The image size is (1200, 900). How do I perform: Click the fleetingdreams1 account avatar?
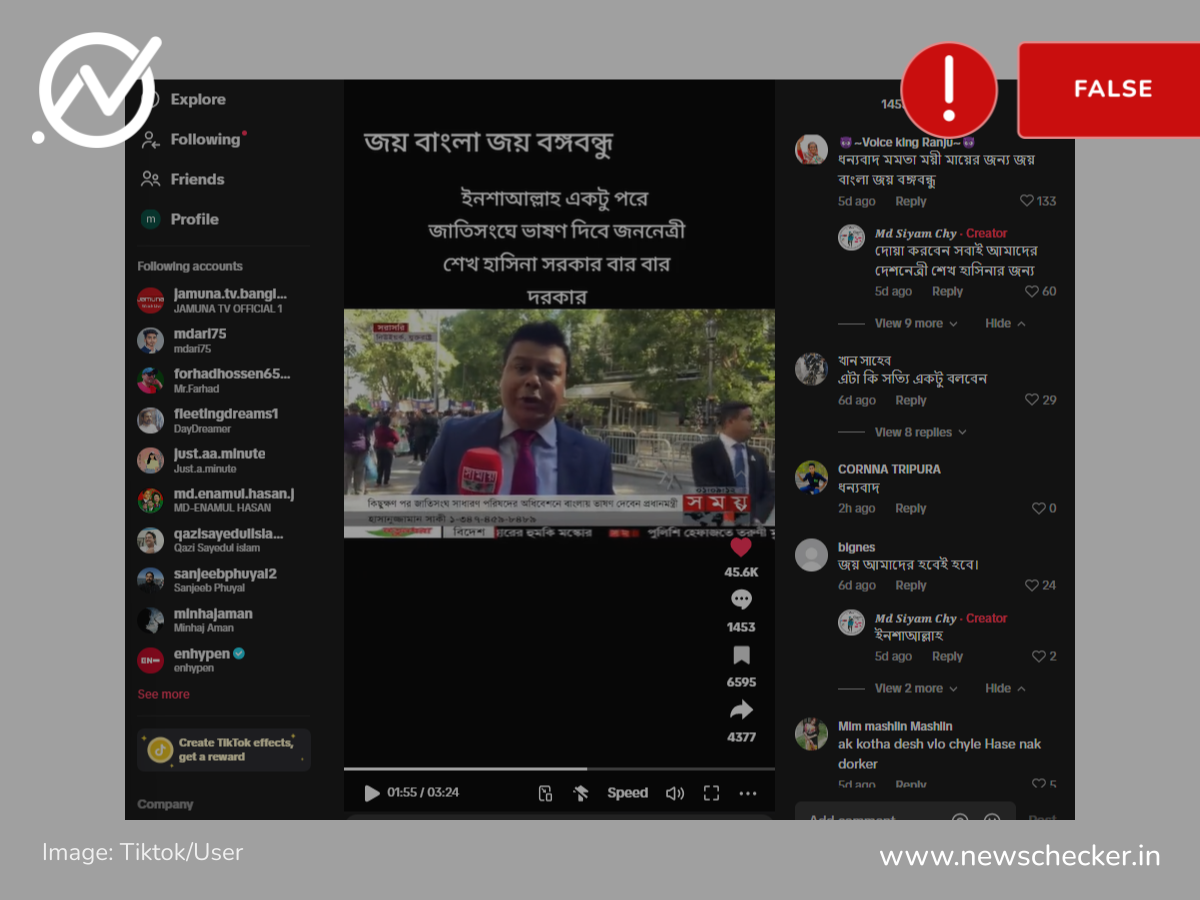(150, 420)
